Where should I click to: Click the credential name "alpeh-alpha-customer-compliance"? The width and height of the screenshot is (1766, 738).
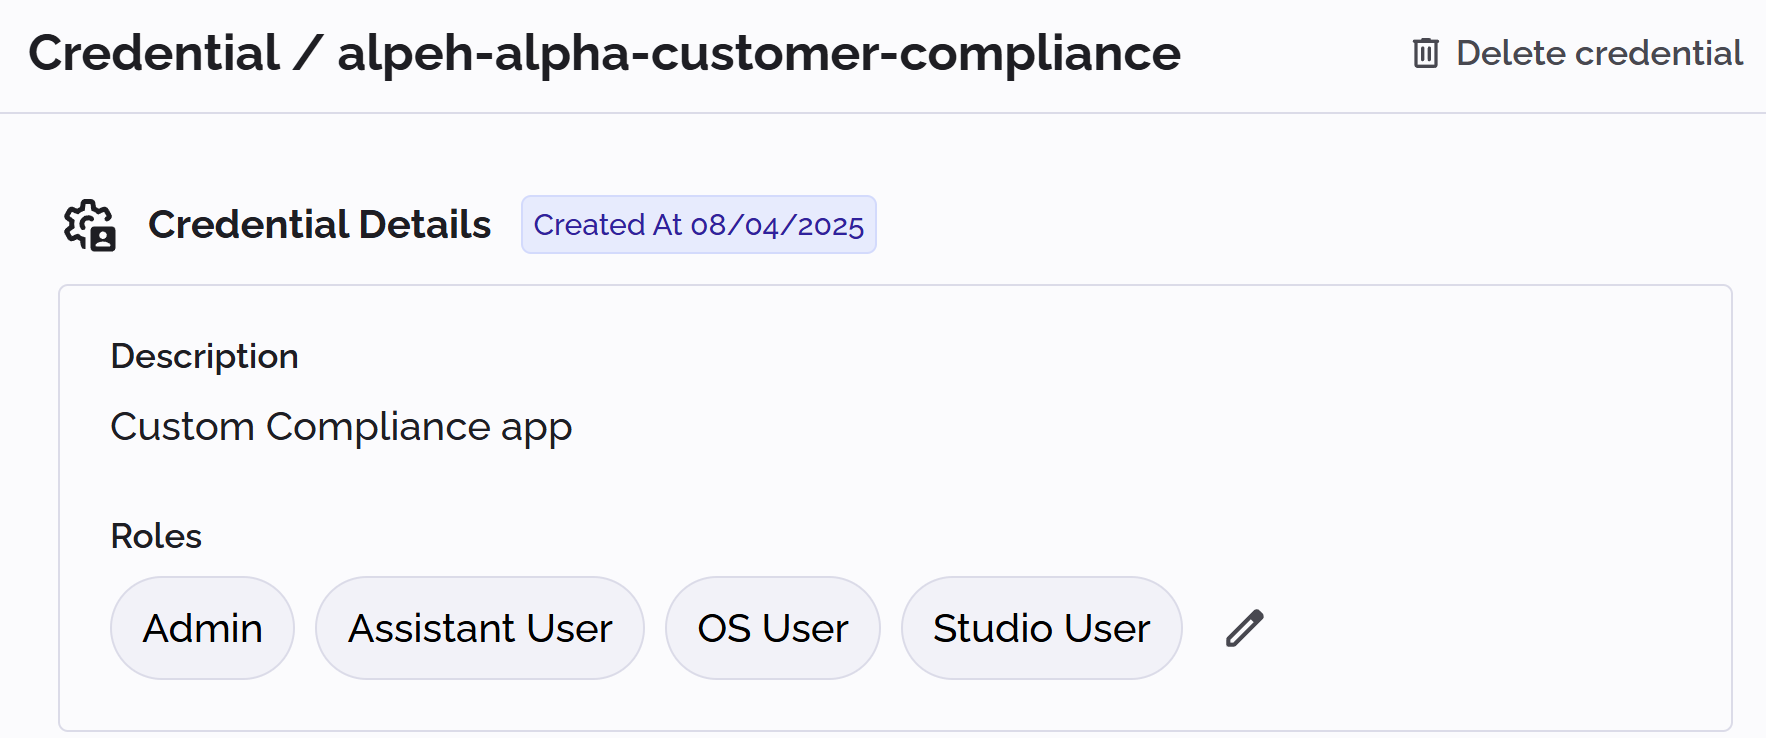click(x=759, y=53)
